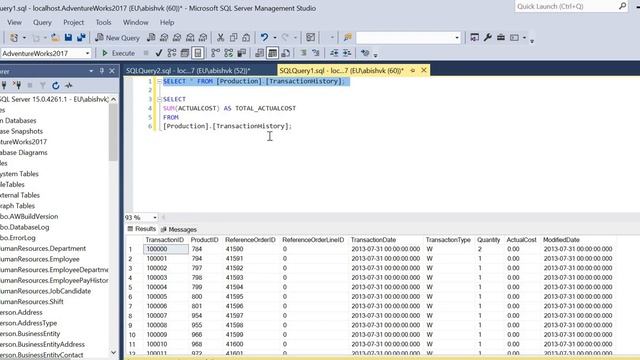This screenshot has height=360, width=640.
Task: Open the Toolbox briefcase icon
Action: (501, 38)
